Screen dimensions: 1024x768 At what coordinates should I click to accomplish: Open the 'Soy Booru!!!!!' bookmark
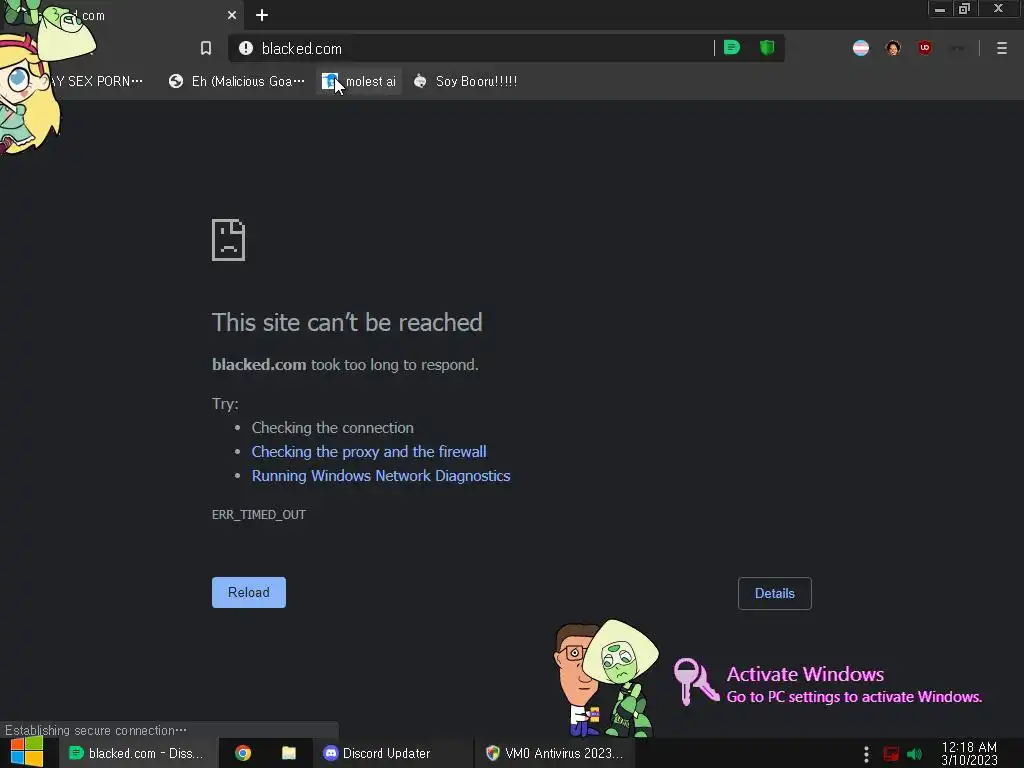(466, 81)
